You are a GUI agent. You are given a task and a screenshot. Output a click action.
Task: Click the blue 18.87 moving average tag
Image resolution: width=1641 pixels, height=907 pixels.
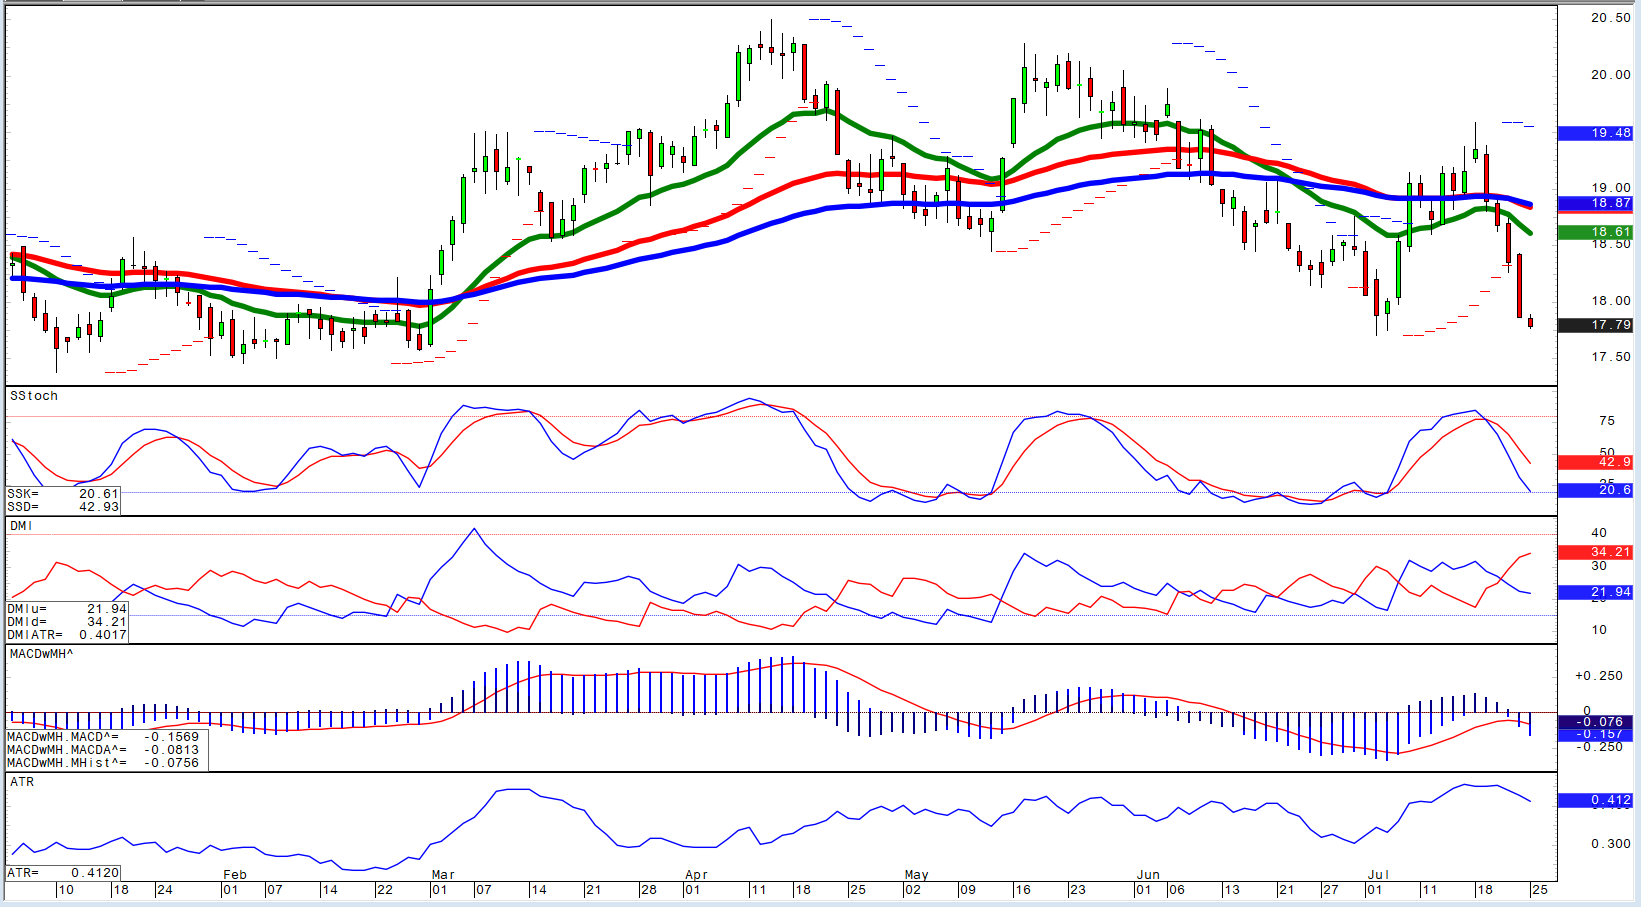point(1596,203)
